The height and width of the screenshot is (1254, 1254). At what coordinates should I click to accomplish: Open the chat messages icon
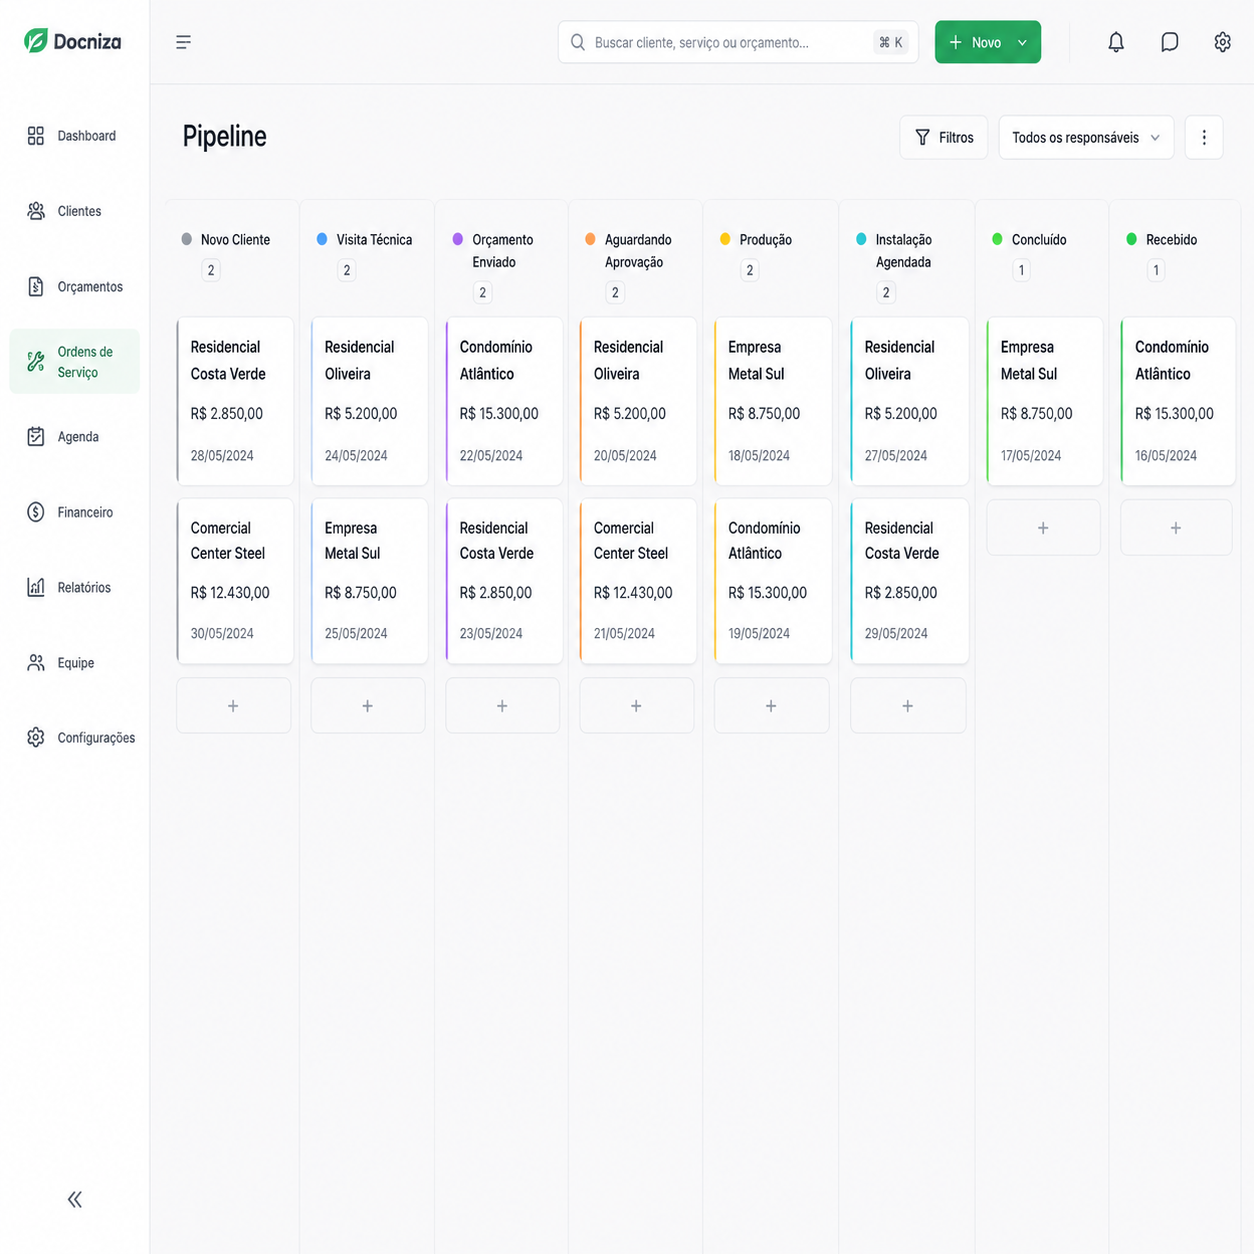point(1169,42)
